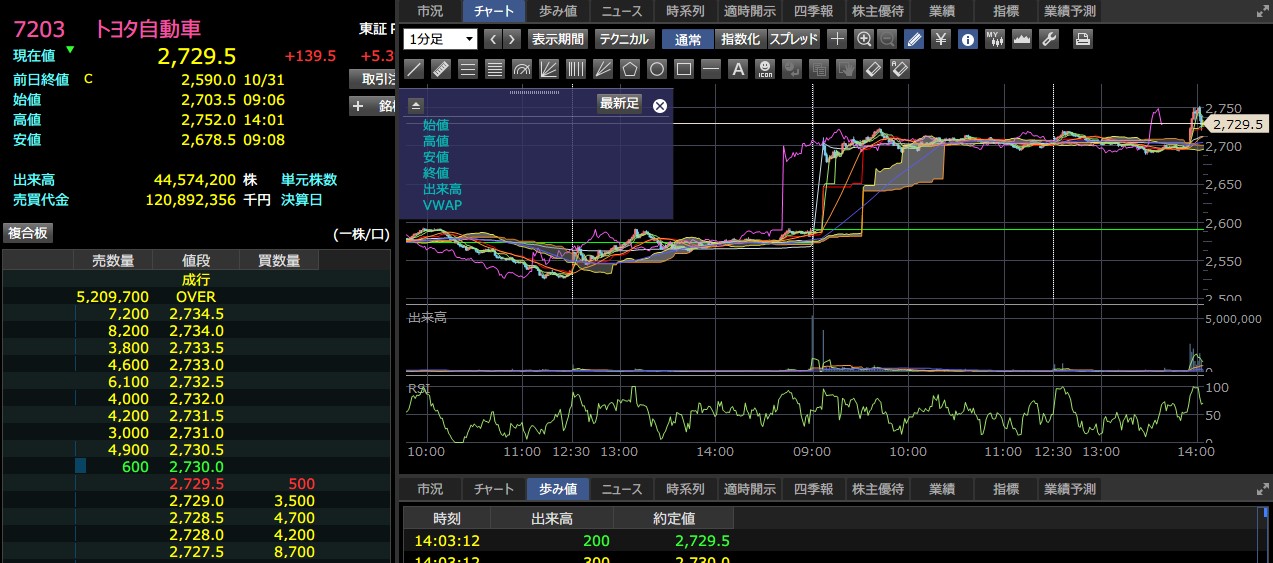The height and width of the screenshot is (563, 1273).
Task: Switch bottom panel to チャート tab
Action: click(x=494, y=489)
